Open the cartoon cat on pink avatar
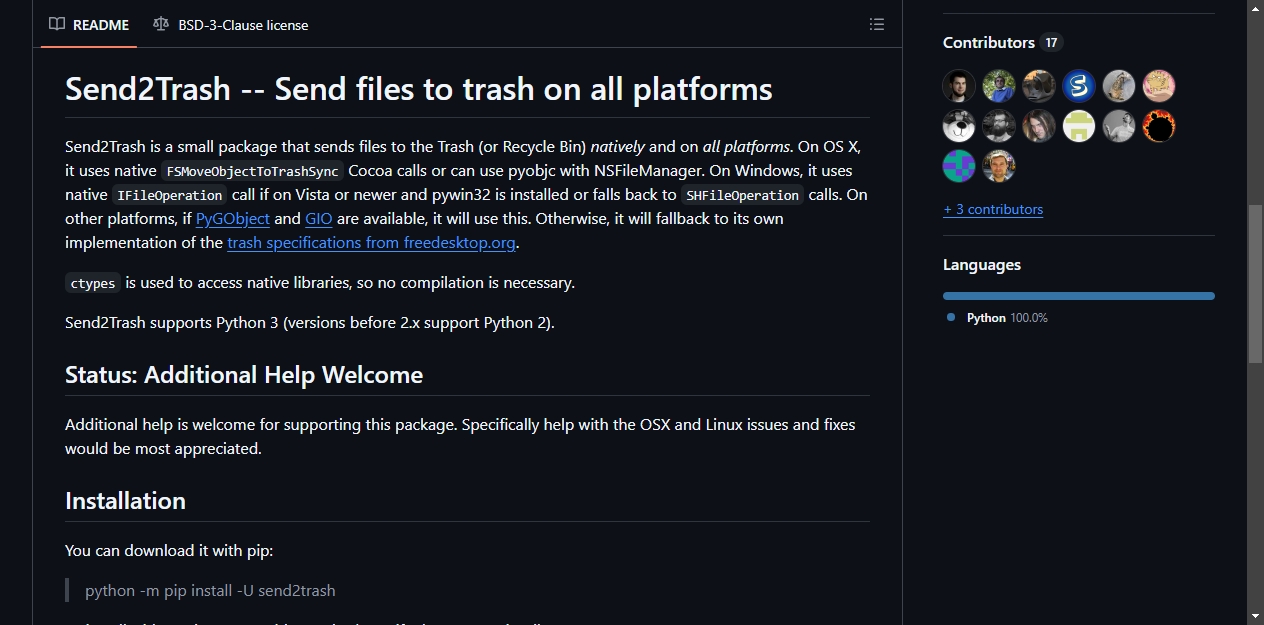1264x625 pixels. pos(1159,86)
